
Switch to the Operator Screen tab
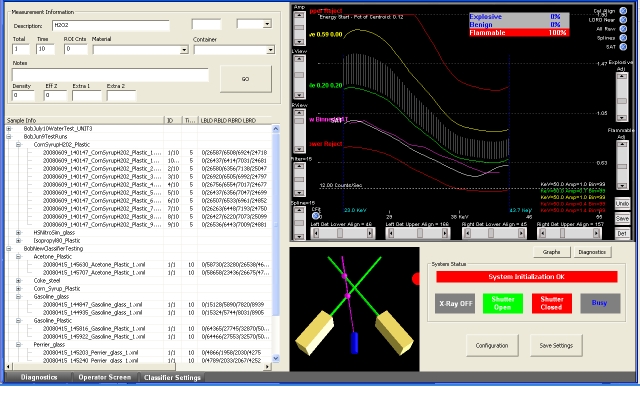coord(105,377)
